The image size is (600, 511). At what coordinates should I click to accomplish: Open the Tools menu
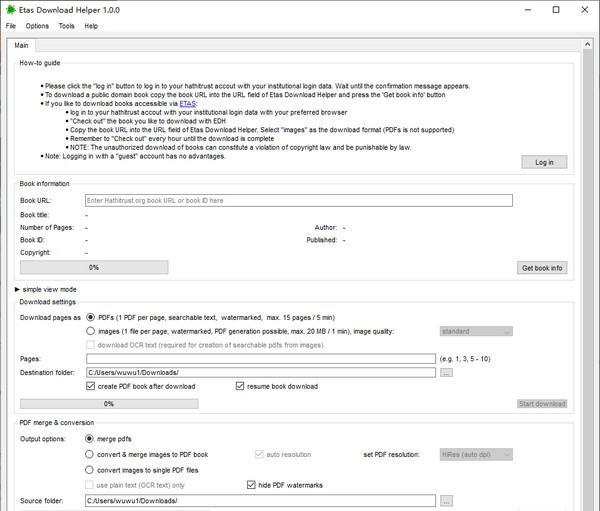pos(67,26)
